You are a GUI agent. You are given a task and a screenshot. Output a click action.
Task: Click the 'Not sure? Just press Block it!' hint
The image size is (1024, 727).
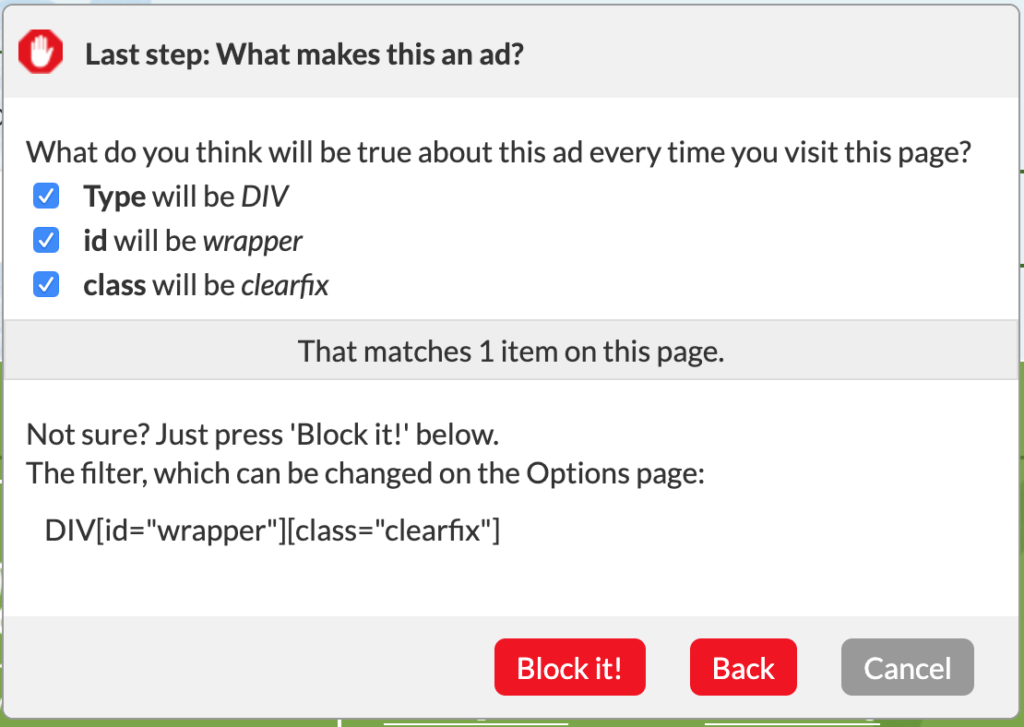coord(263,434)
